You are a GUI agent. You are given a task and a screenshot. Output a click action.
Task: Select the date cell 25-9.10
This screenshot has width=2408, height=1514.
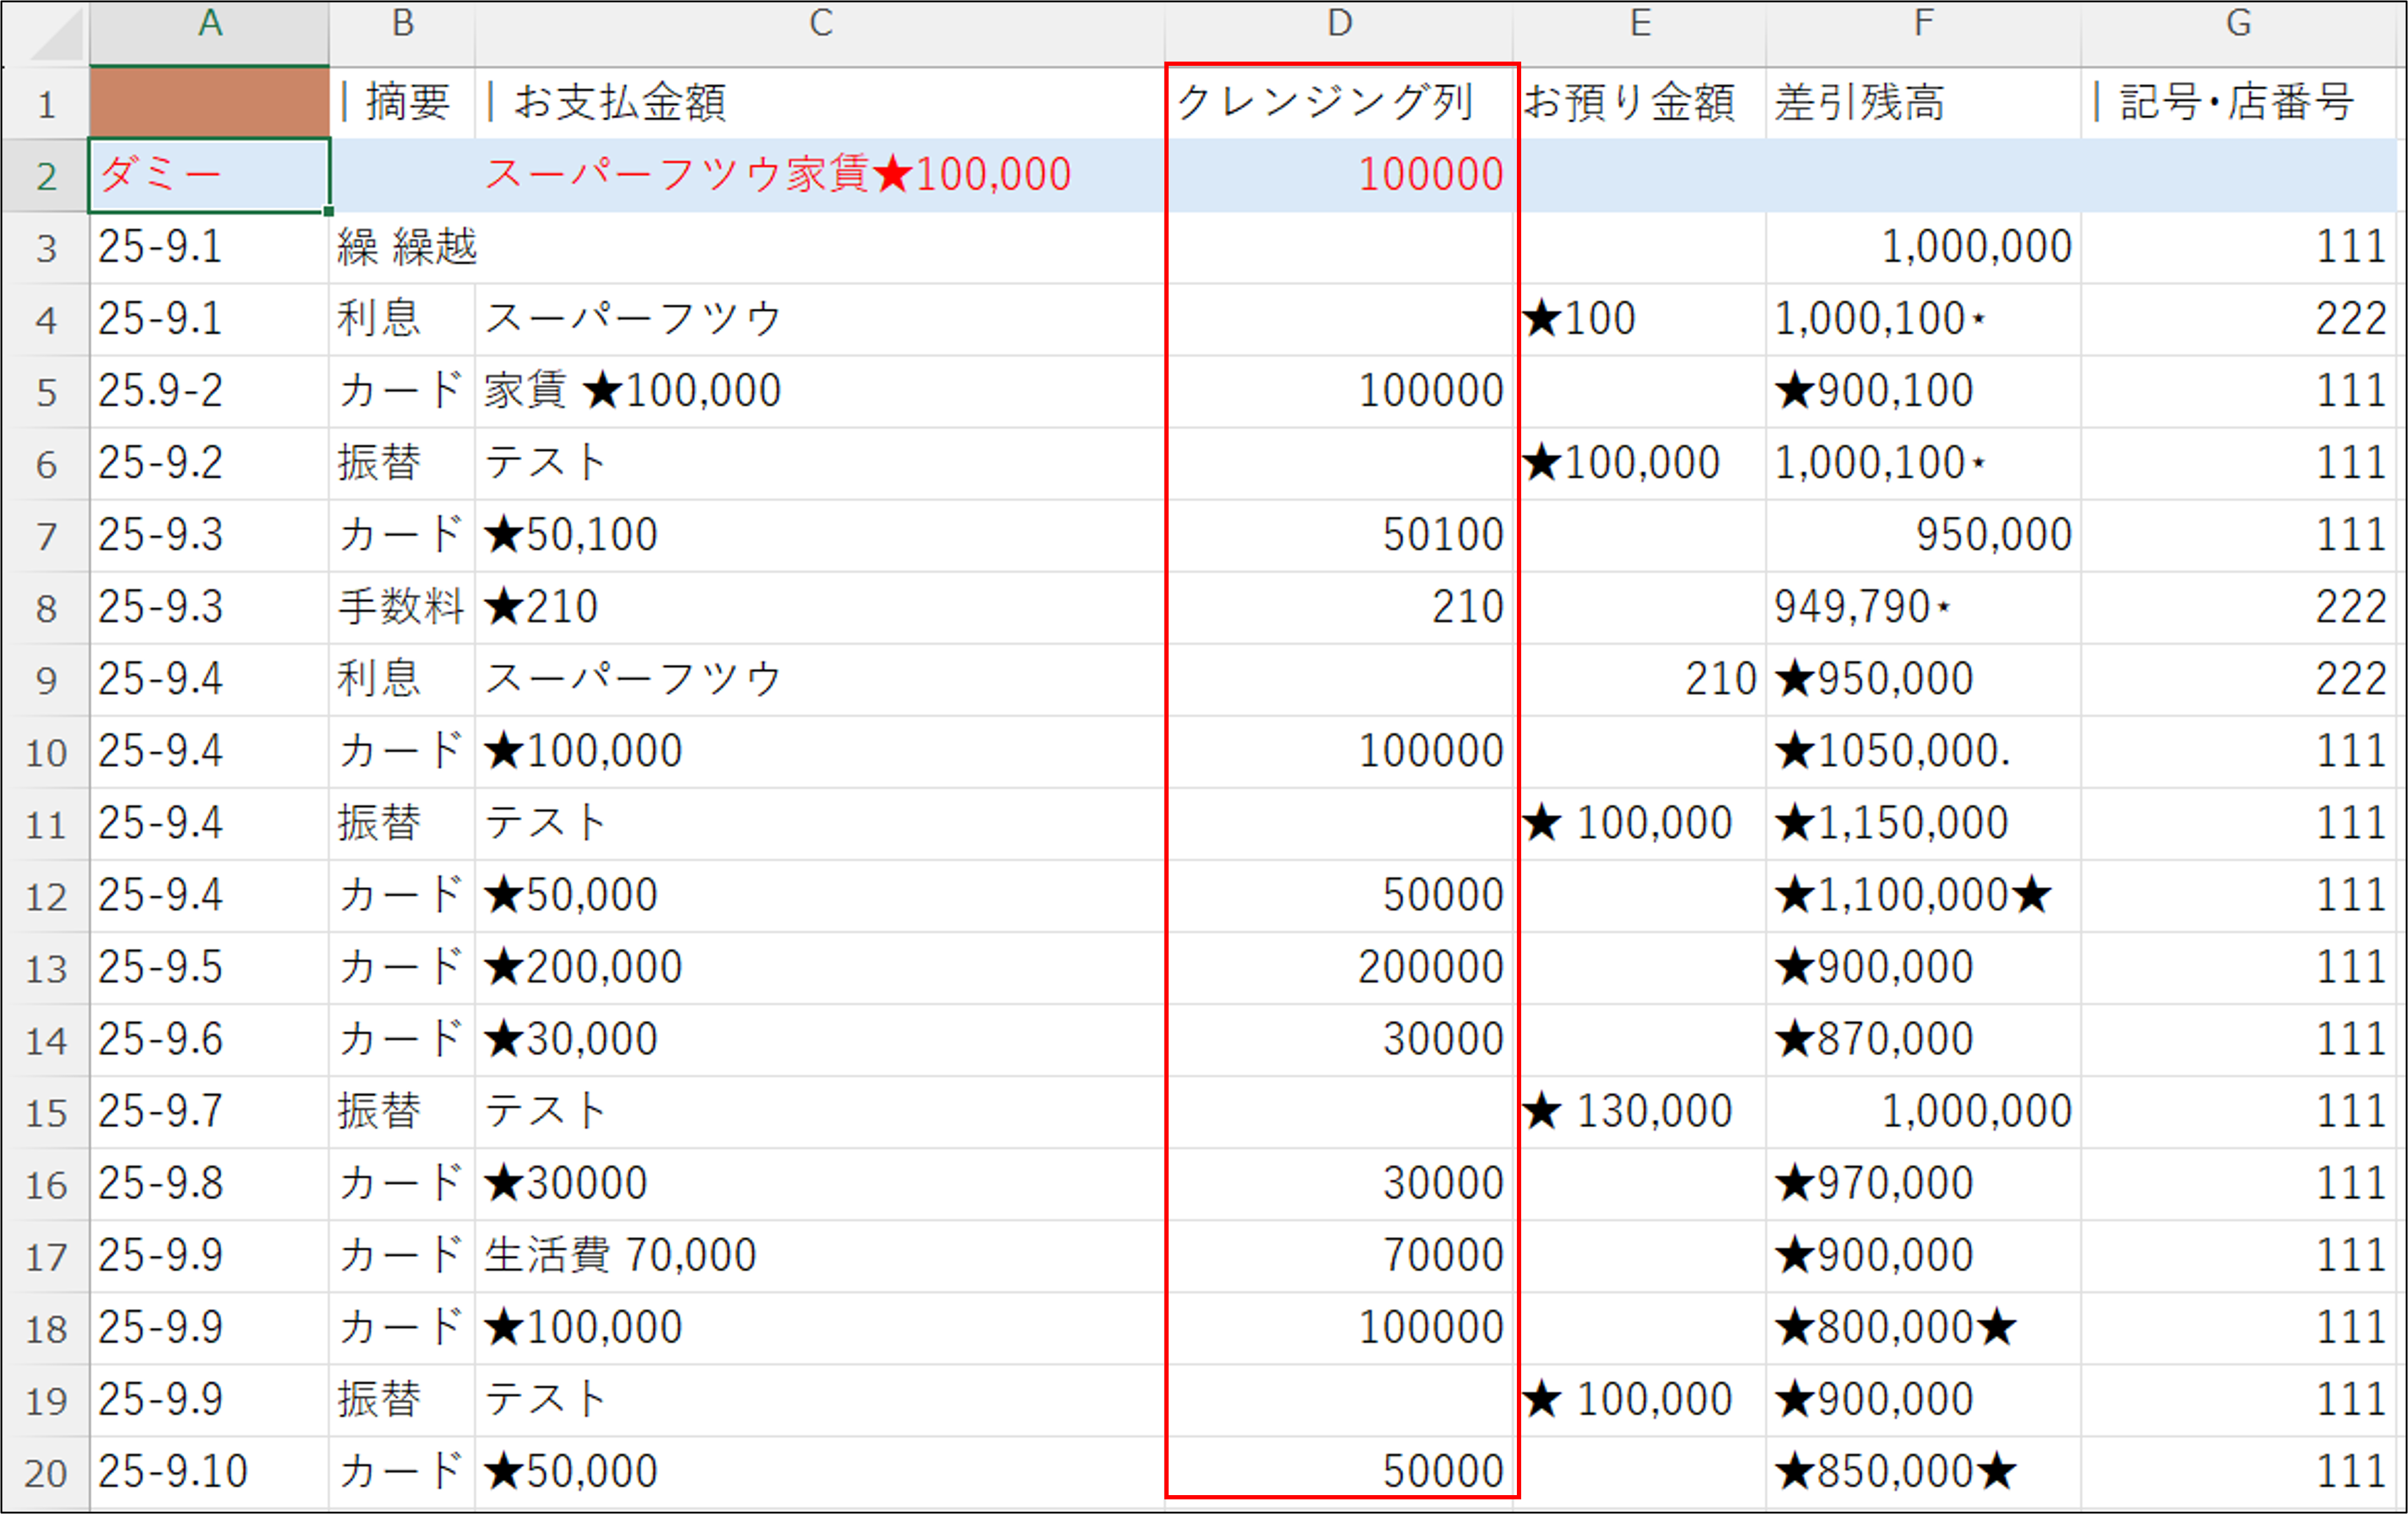pos(209,1471)
